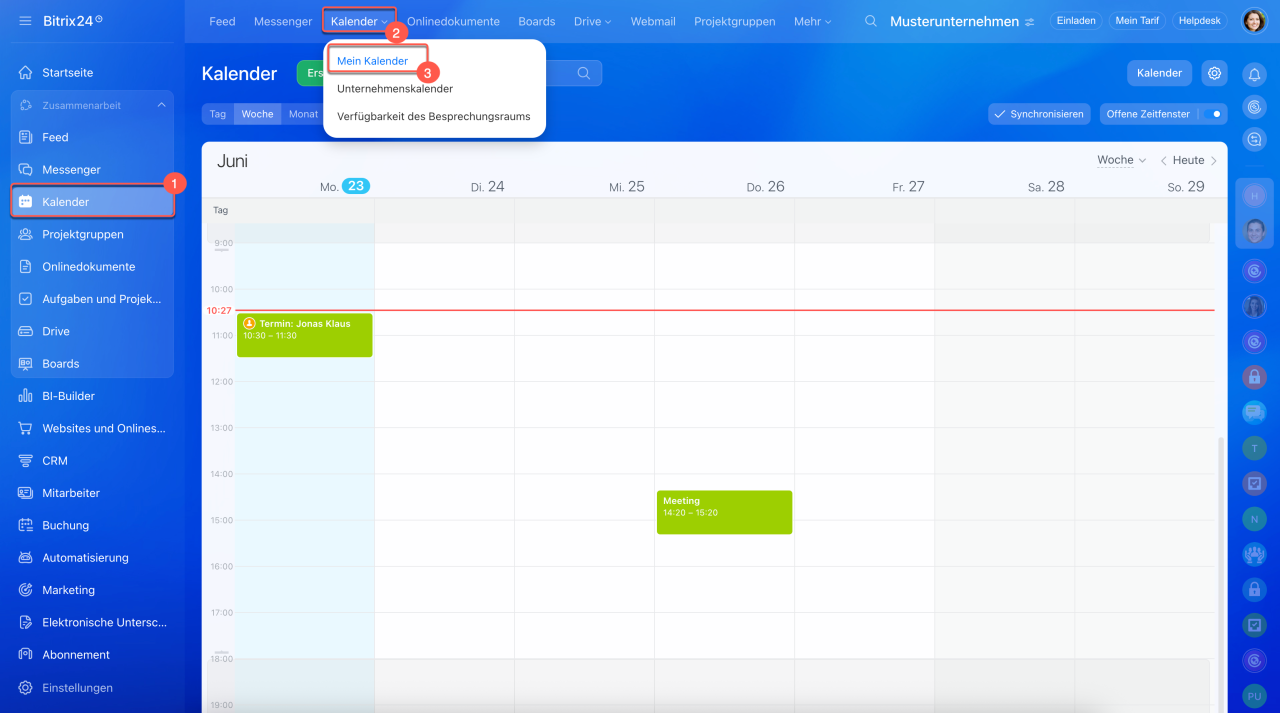Open the user profile avatar at top right
Viewport: 1280px width, 713px height.
click(x=1254, y=21)
